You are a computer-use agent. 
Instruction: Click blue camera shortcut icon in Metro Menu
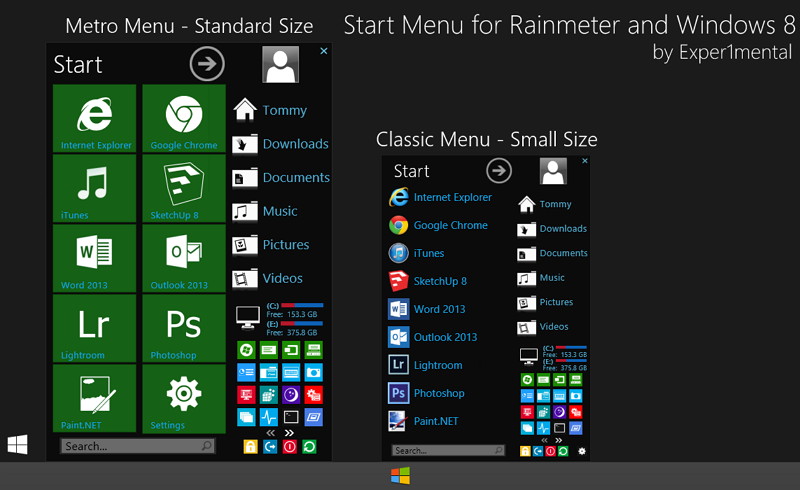point(314,373)
